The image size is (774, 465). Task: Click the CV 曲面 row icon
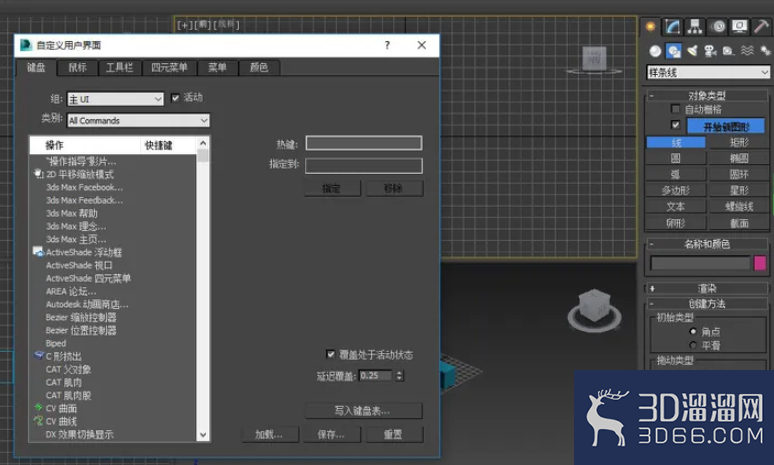coord(39,408)
